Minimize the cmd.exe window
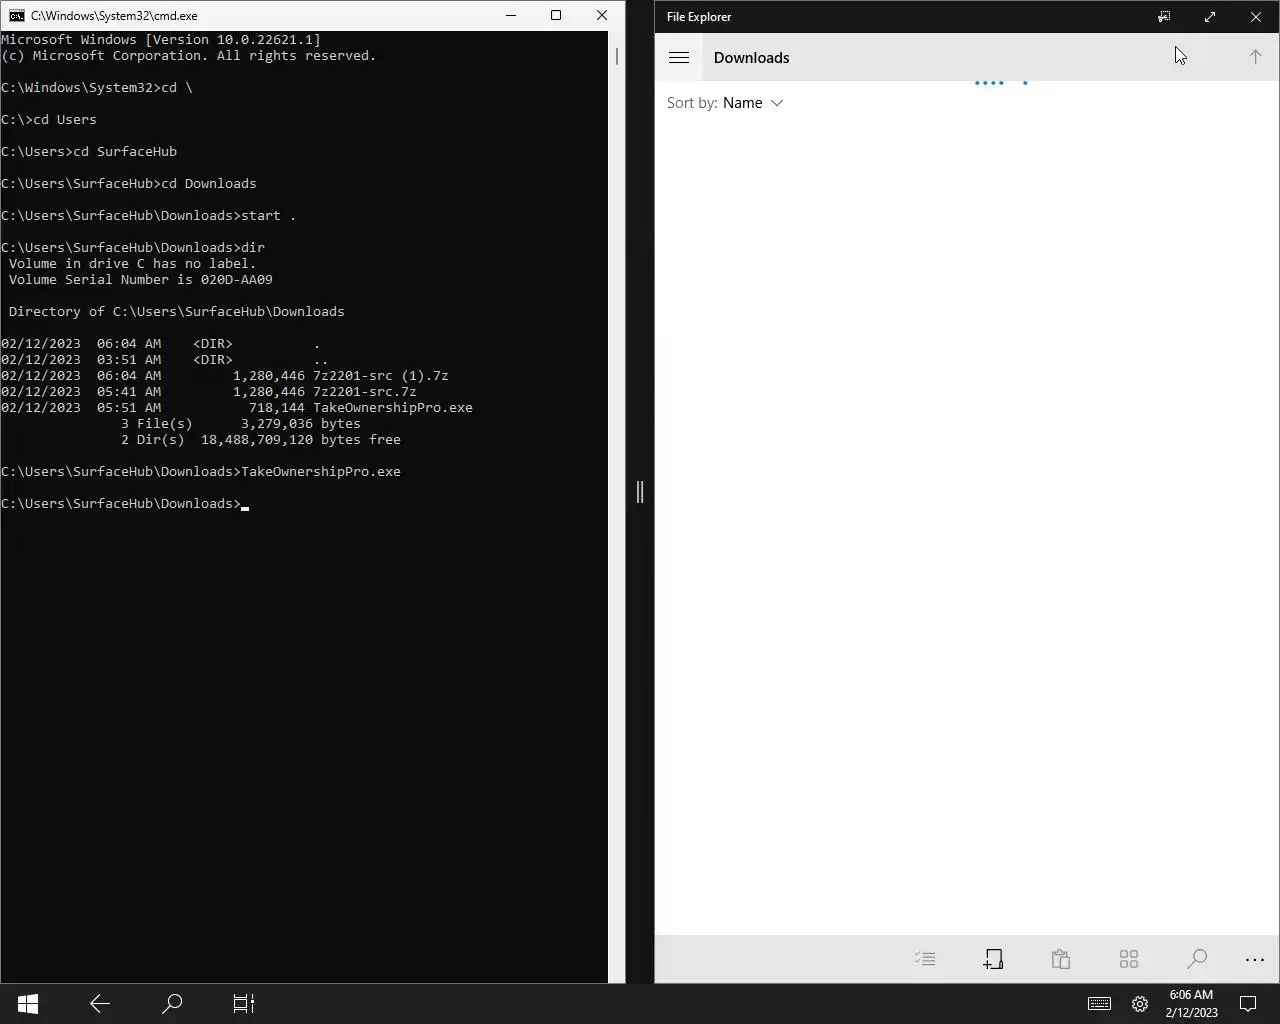Image resolution: width=1280 pixels, height=1024 pixels. pos(511,15)
